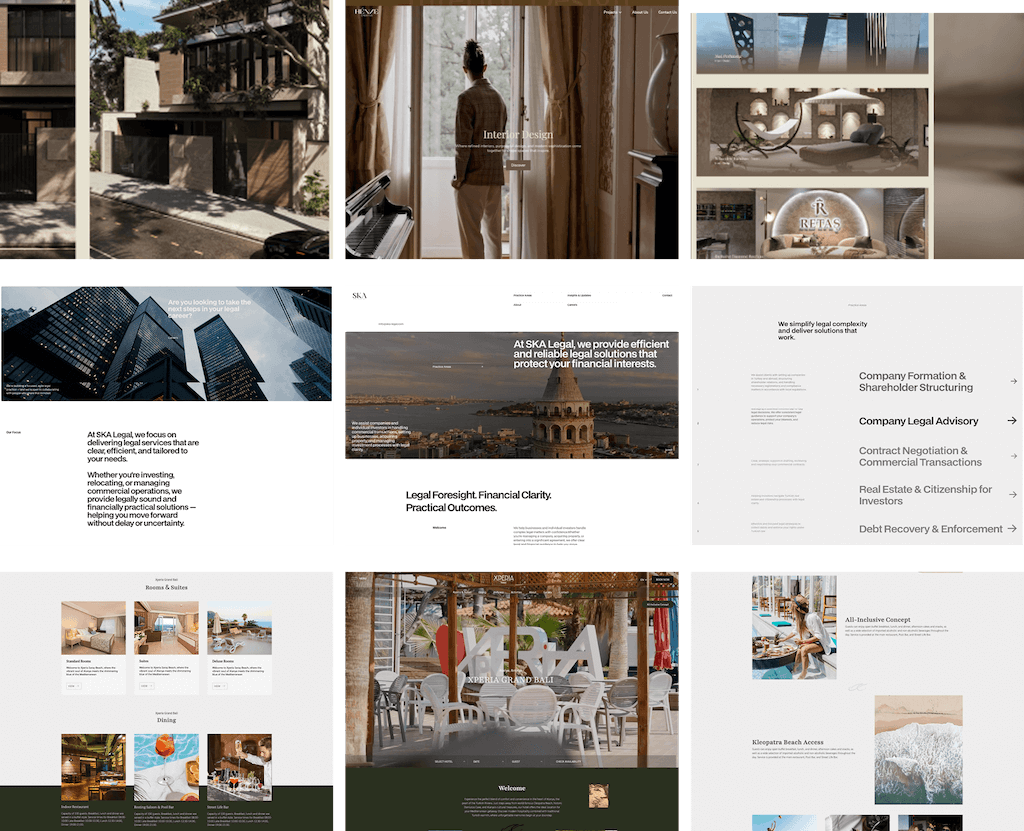1024x831 pixels.
Task: Open the Guest selector in the booking bar
Action: click(x=526, y=762)
